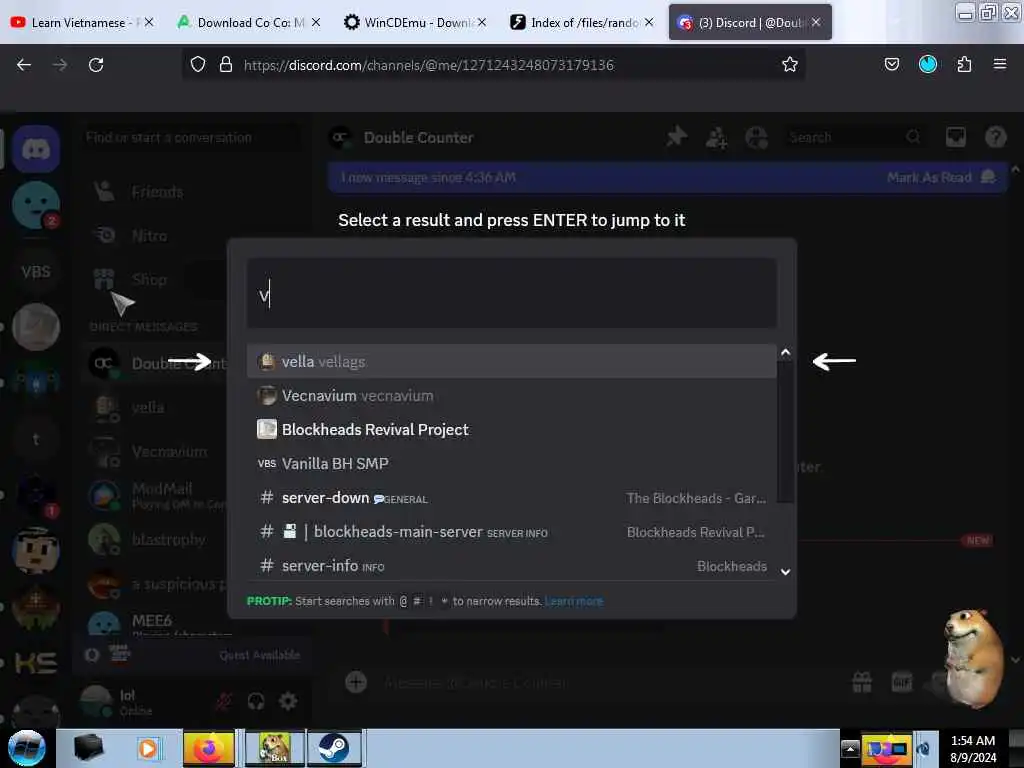
Task: Open Firefox extensions icon
Action: click(964, 64)
